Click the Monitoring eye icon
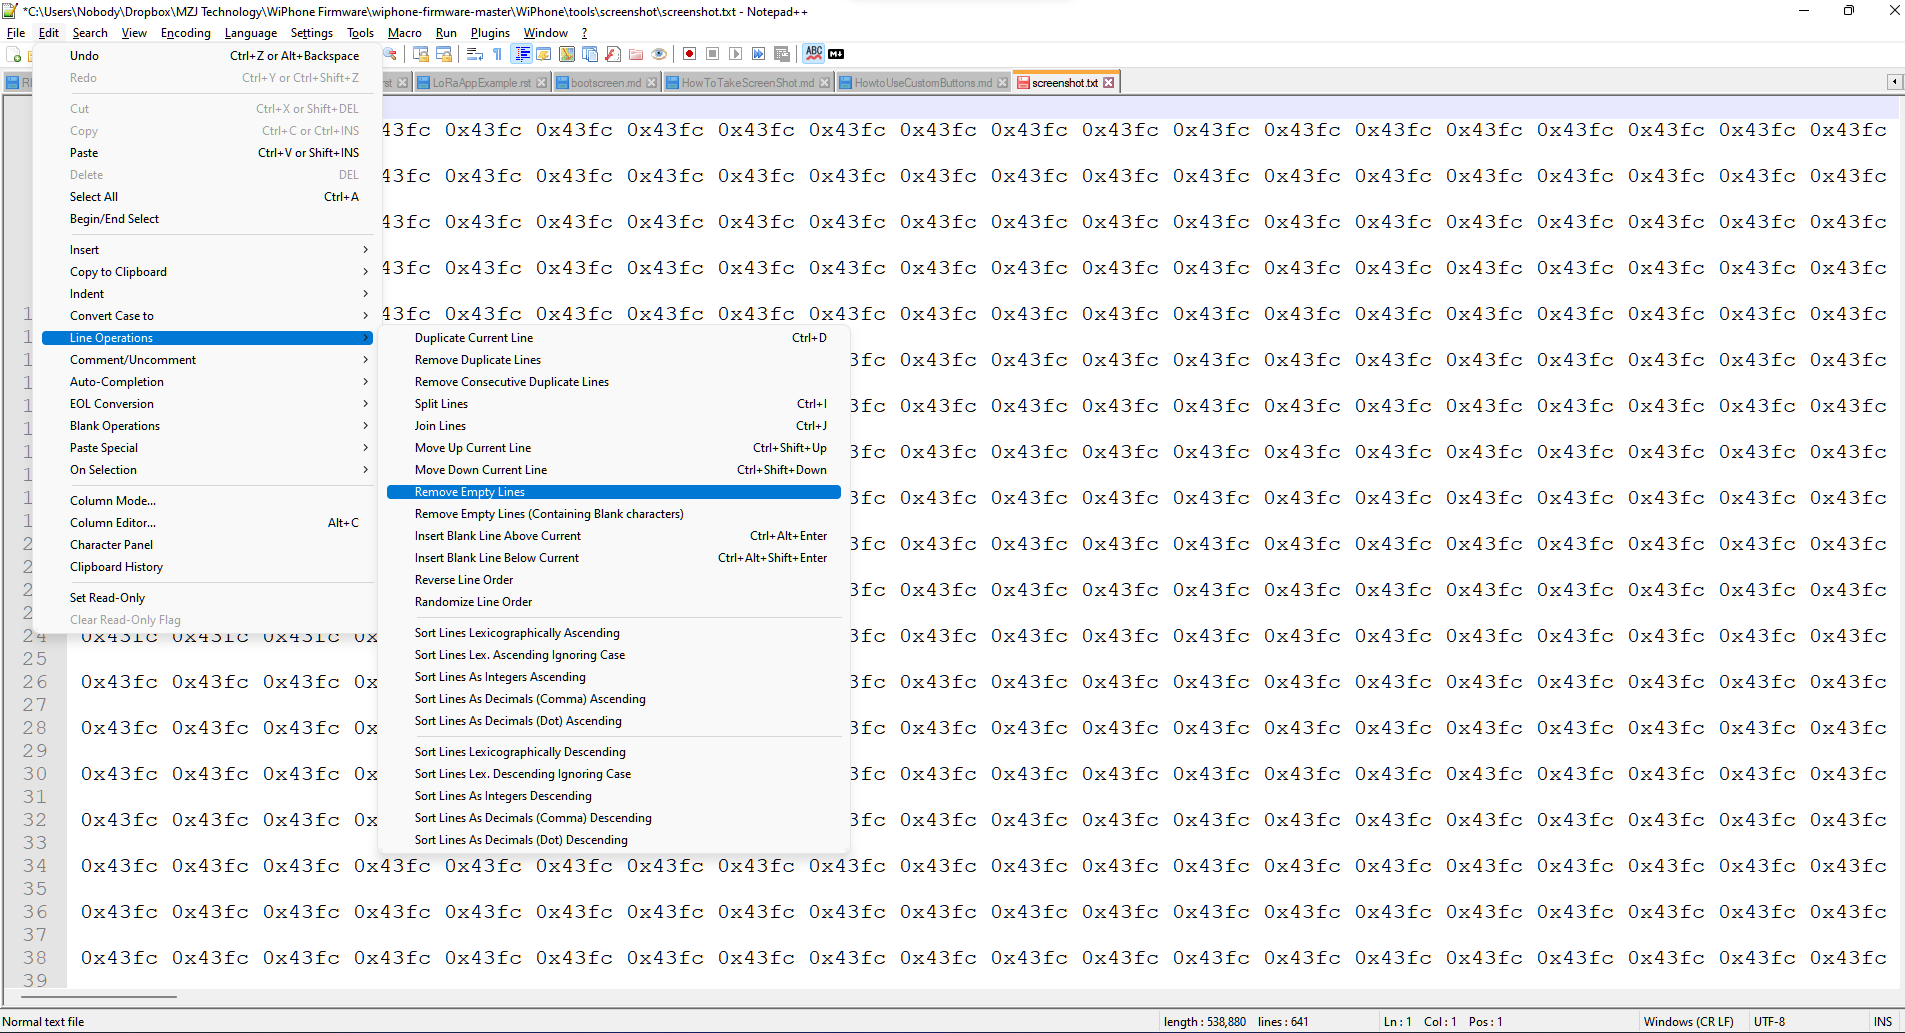The height and width of the screenshot is (1033, 1905). tap(659, 54)
